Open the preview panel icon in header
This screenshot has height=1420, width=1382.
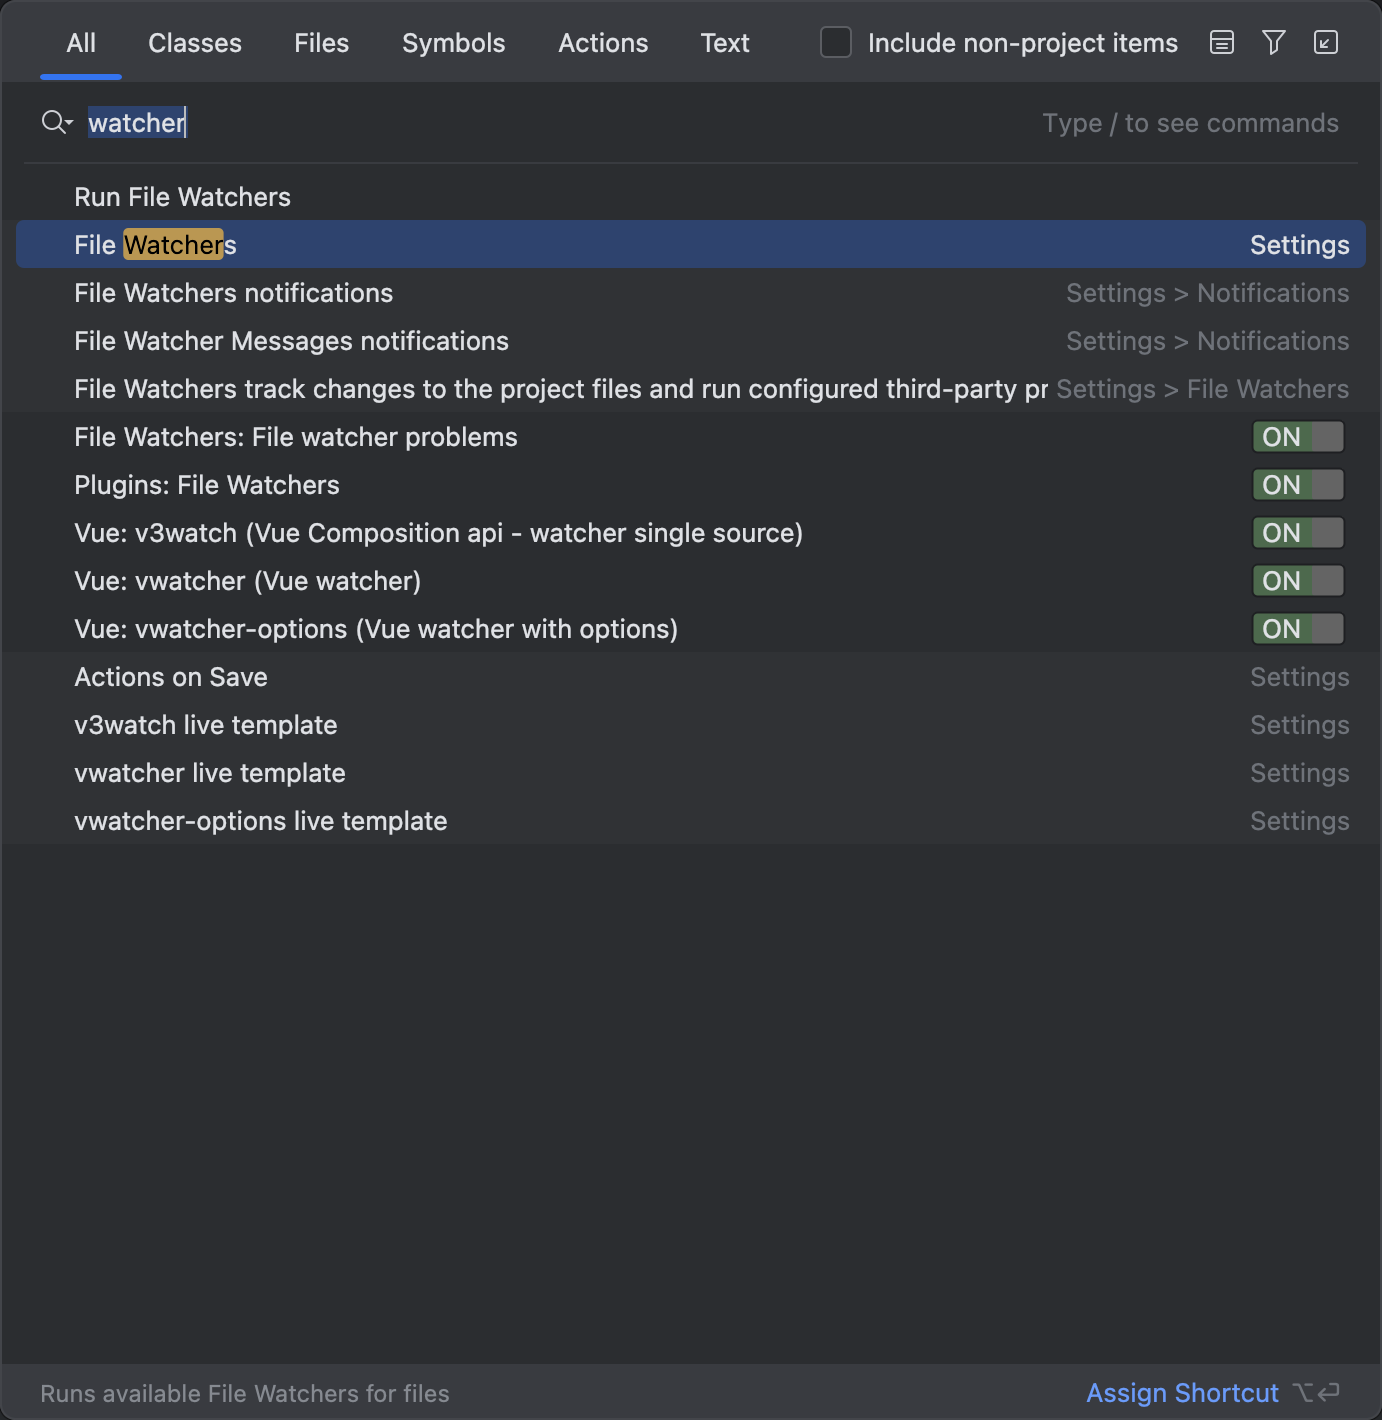[x=1221, y=43]
